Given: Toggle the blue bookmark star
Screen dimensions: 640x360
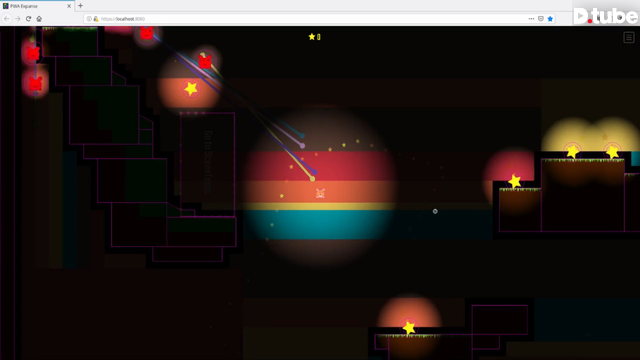Looking at the screenshot, I should [x=550, y=19].
